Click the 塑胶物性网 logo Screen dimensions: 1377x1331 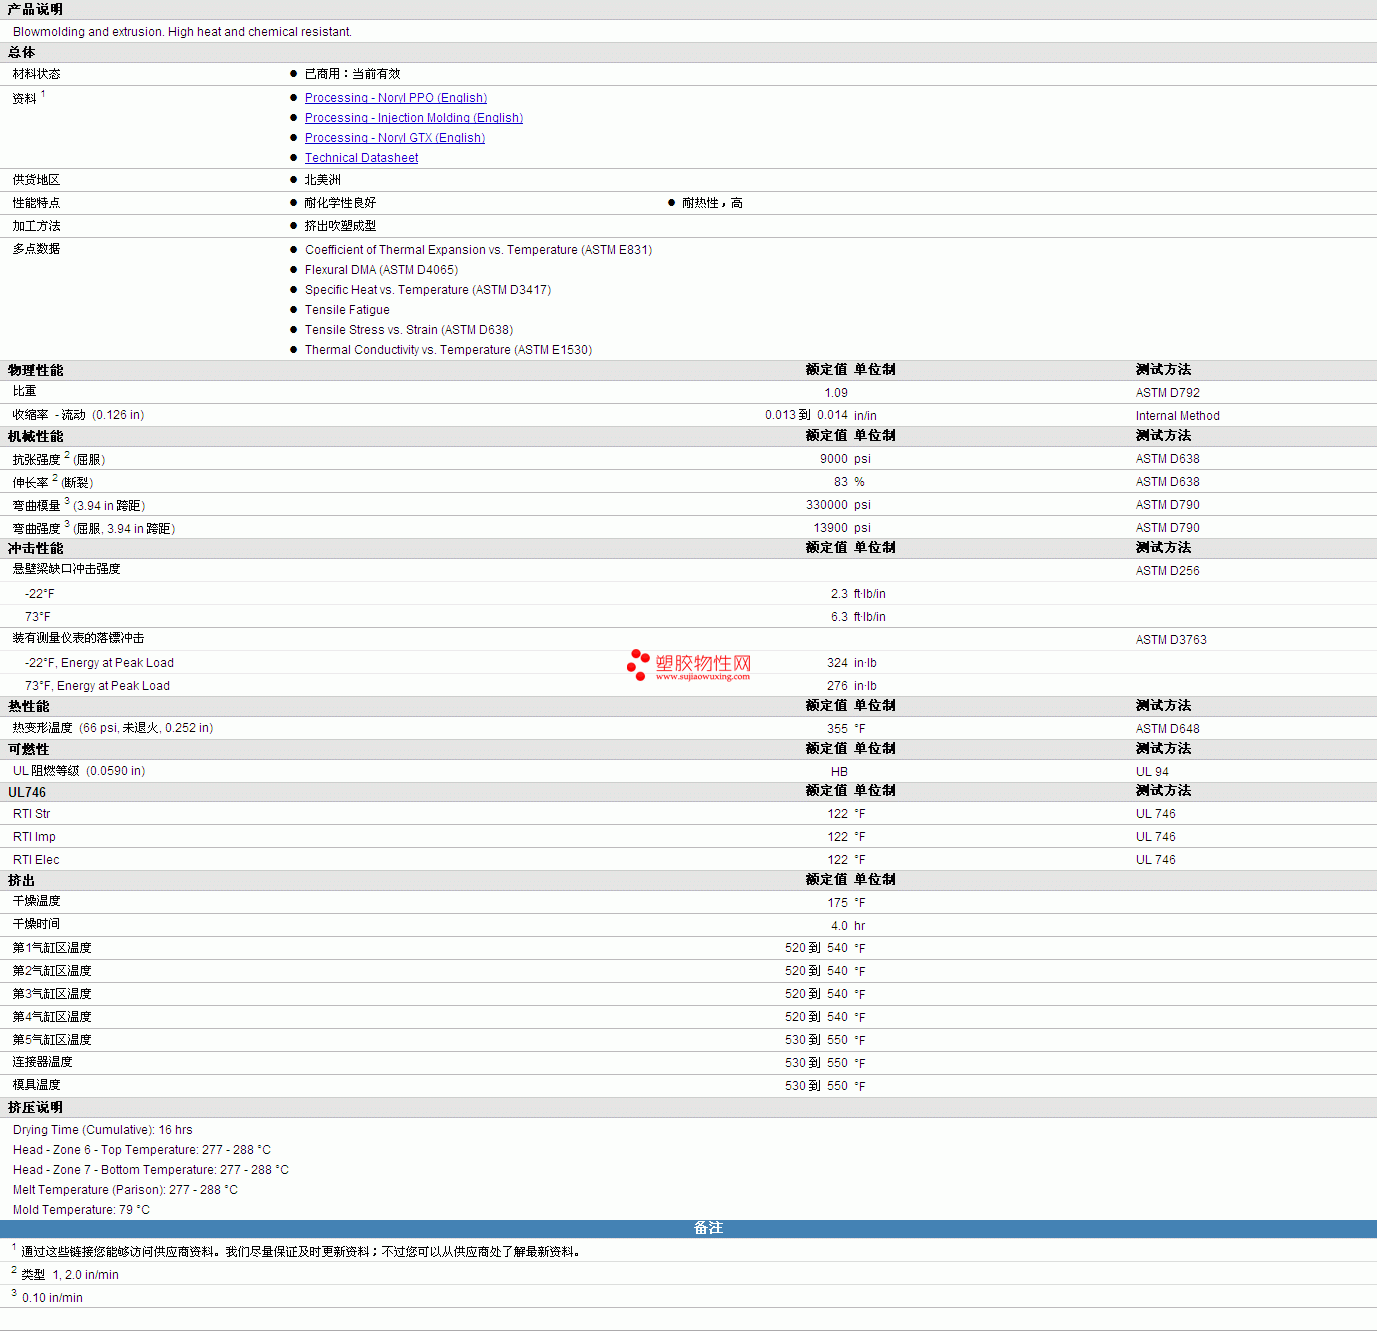click(689, 665)
